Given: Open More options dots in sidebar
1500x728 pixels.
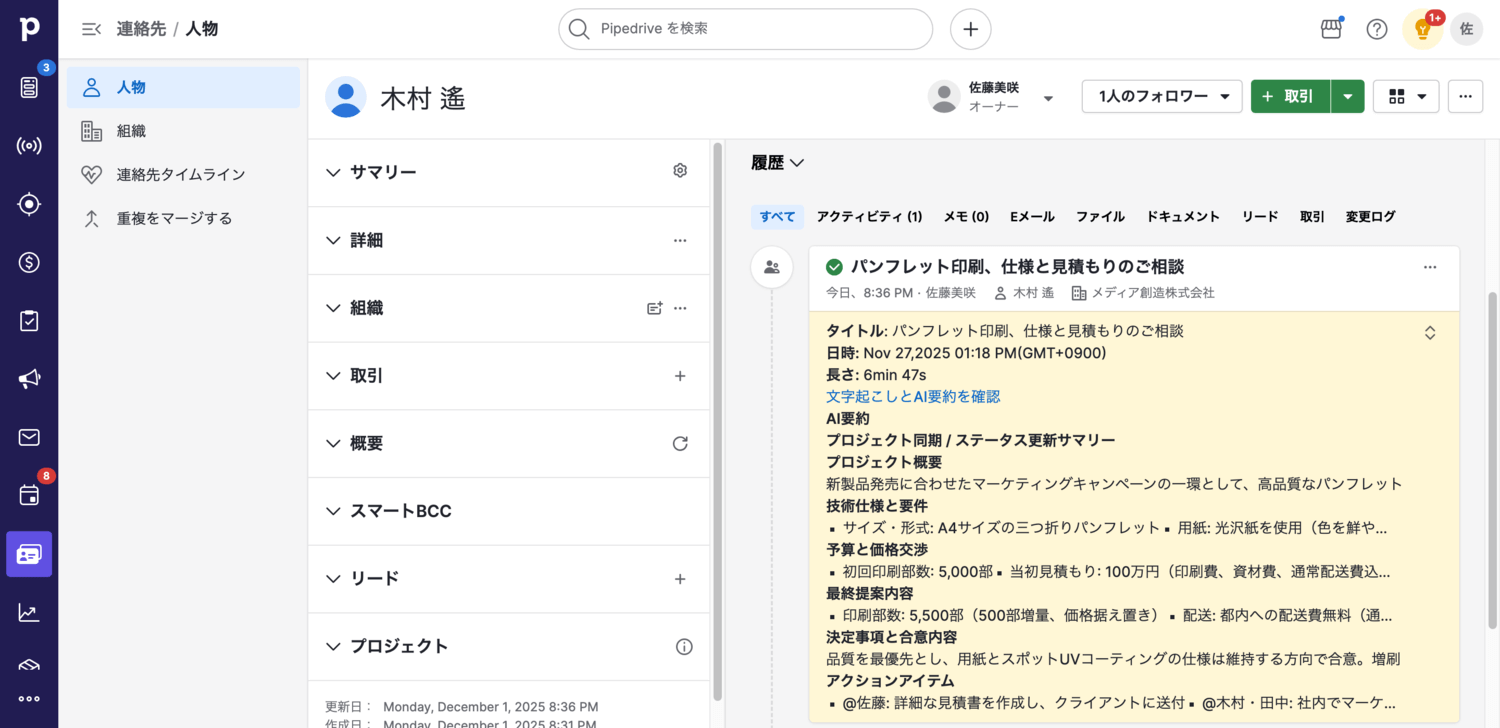Looking at the screenshot, I should [x=29, y=699].
